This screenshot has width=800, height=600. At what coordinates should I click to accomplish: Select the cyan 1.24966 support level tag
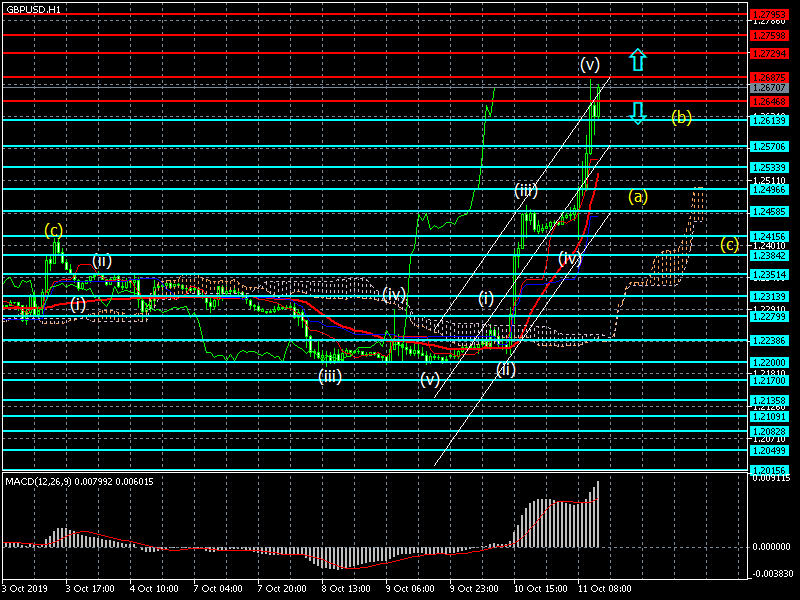(768, 189)
